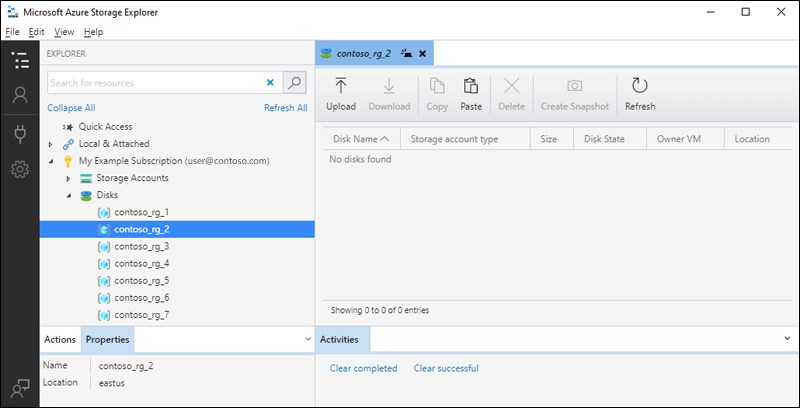
Task: Click the contoso_rg_3 resource group icon
Action: pos(104,247)
